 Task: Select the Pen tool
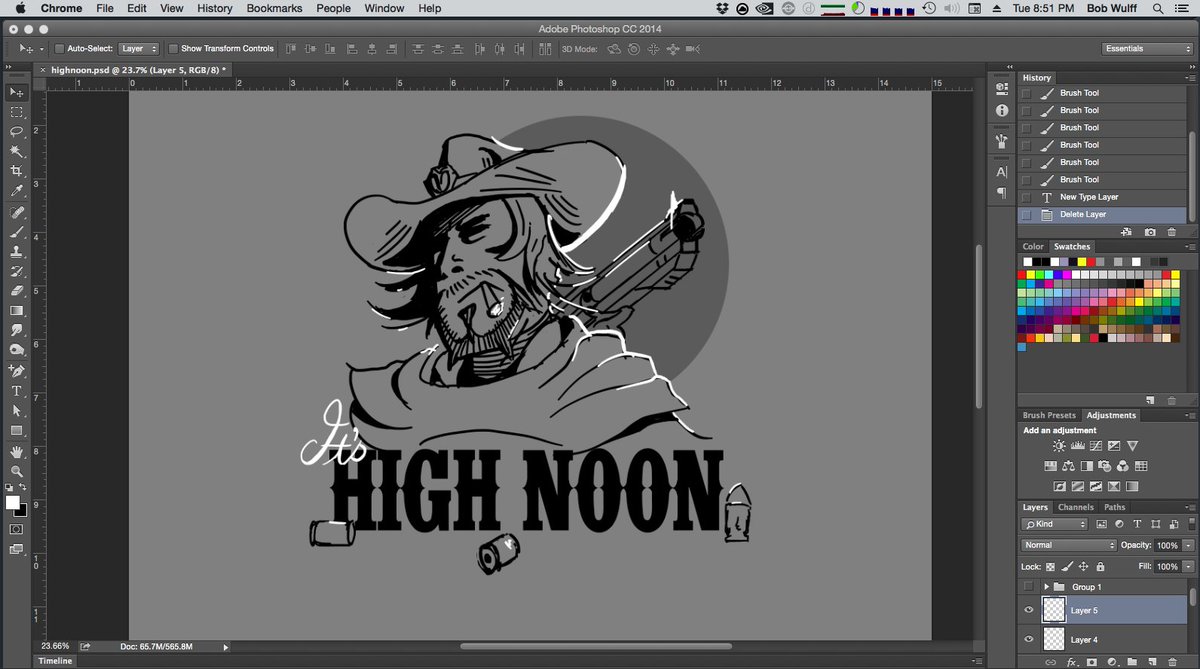[x=17, y=371]
